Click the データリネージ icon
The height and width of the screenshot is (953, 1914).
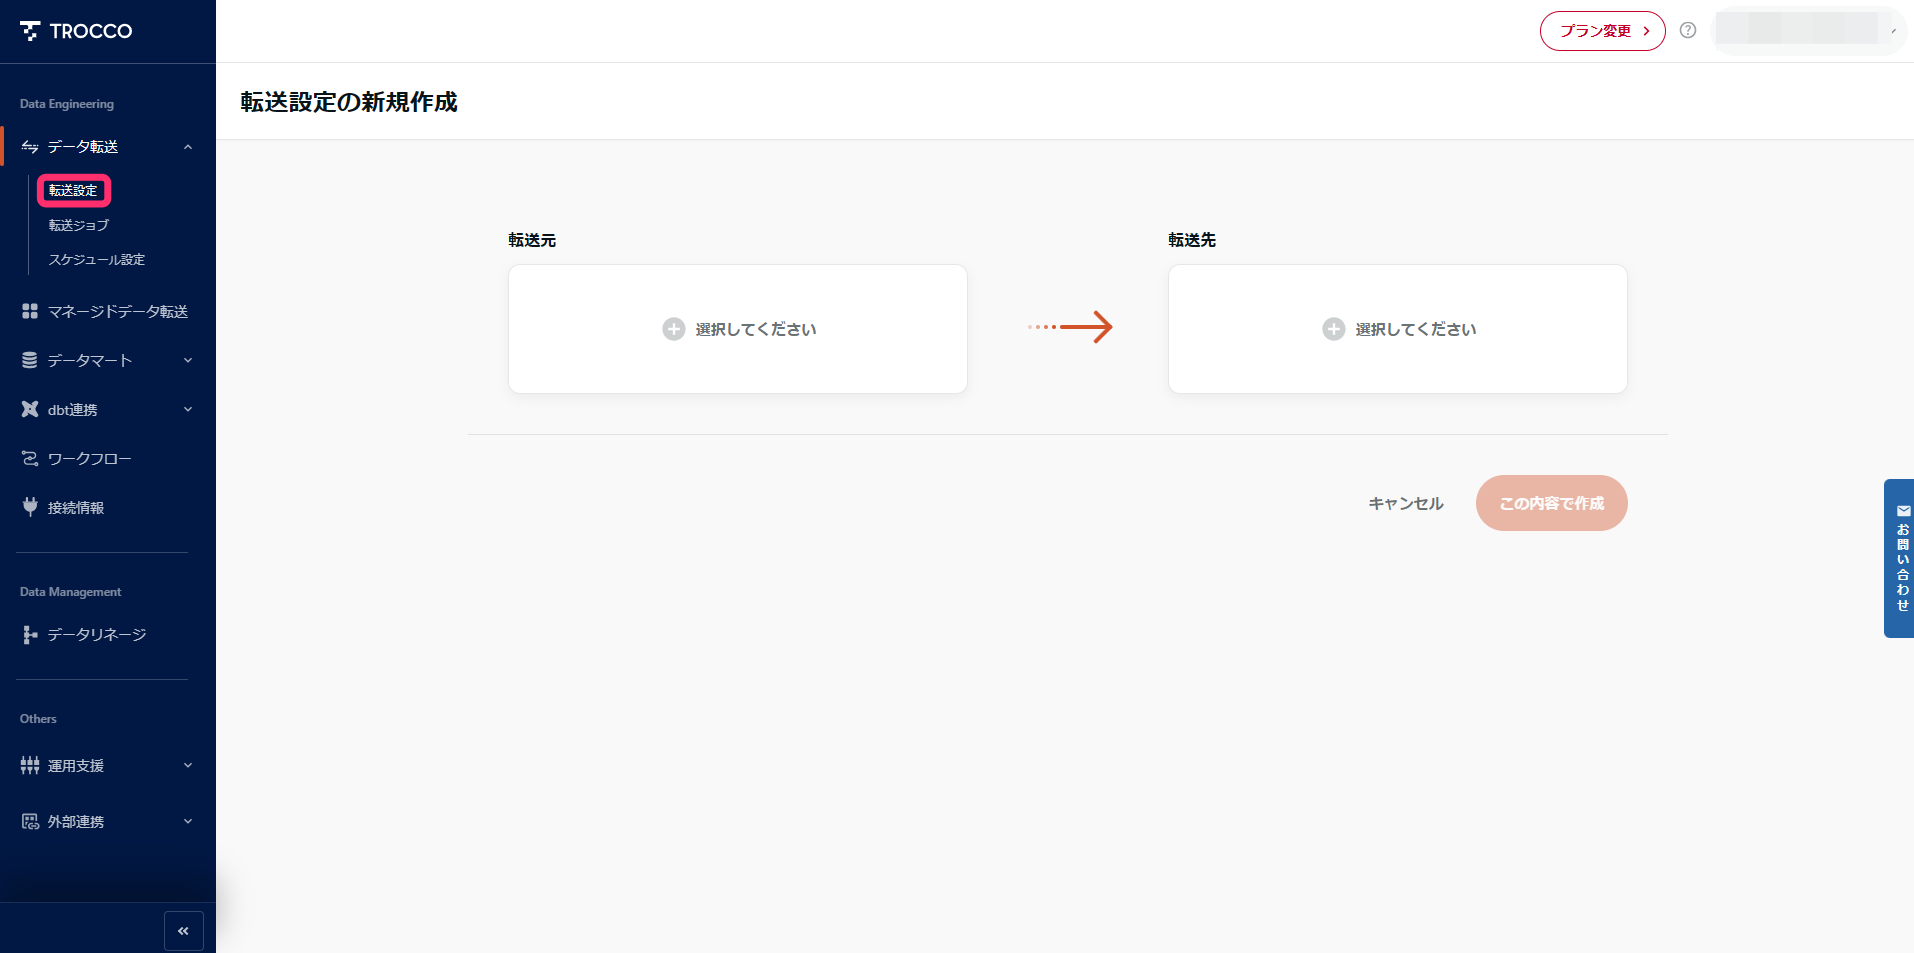point(30,634)
